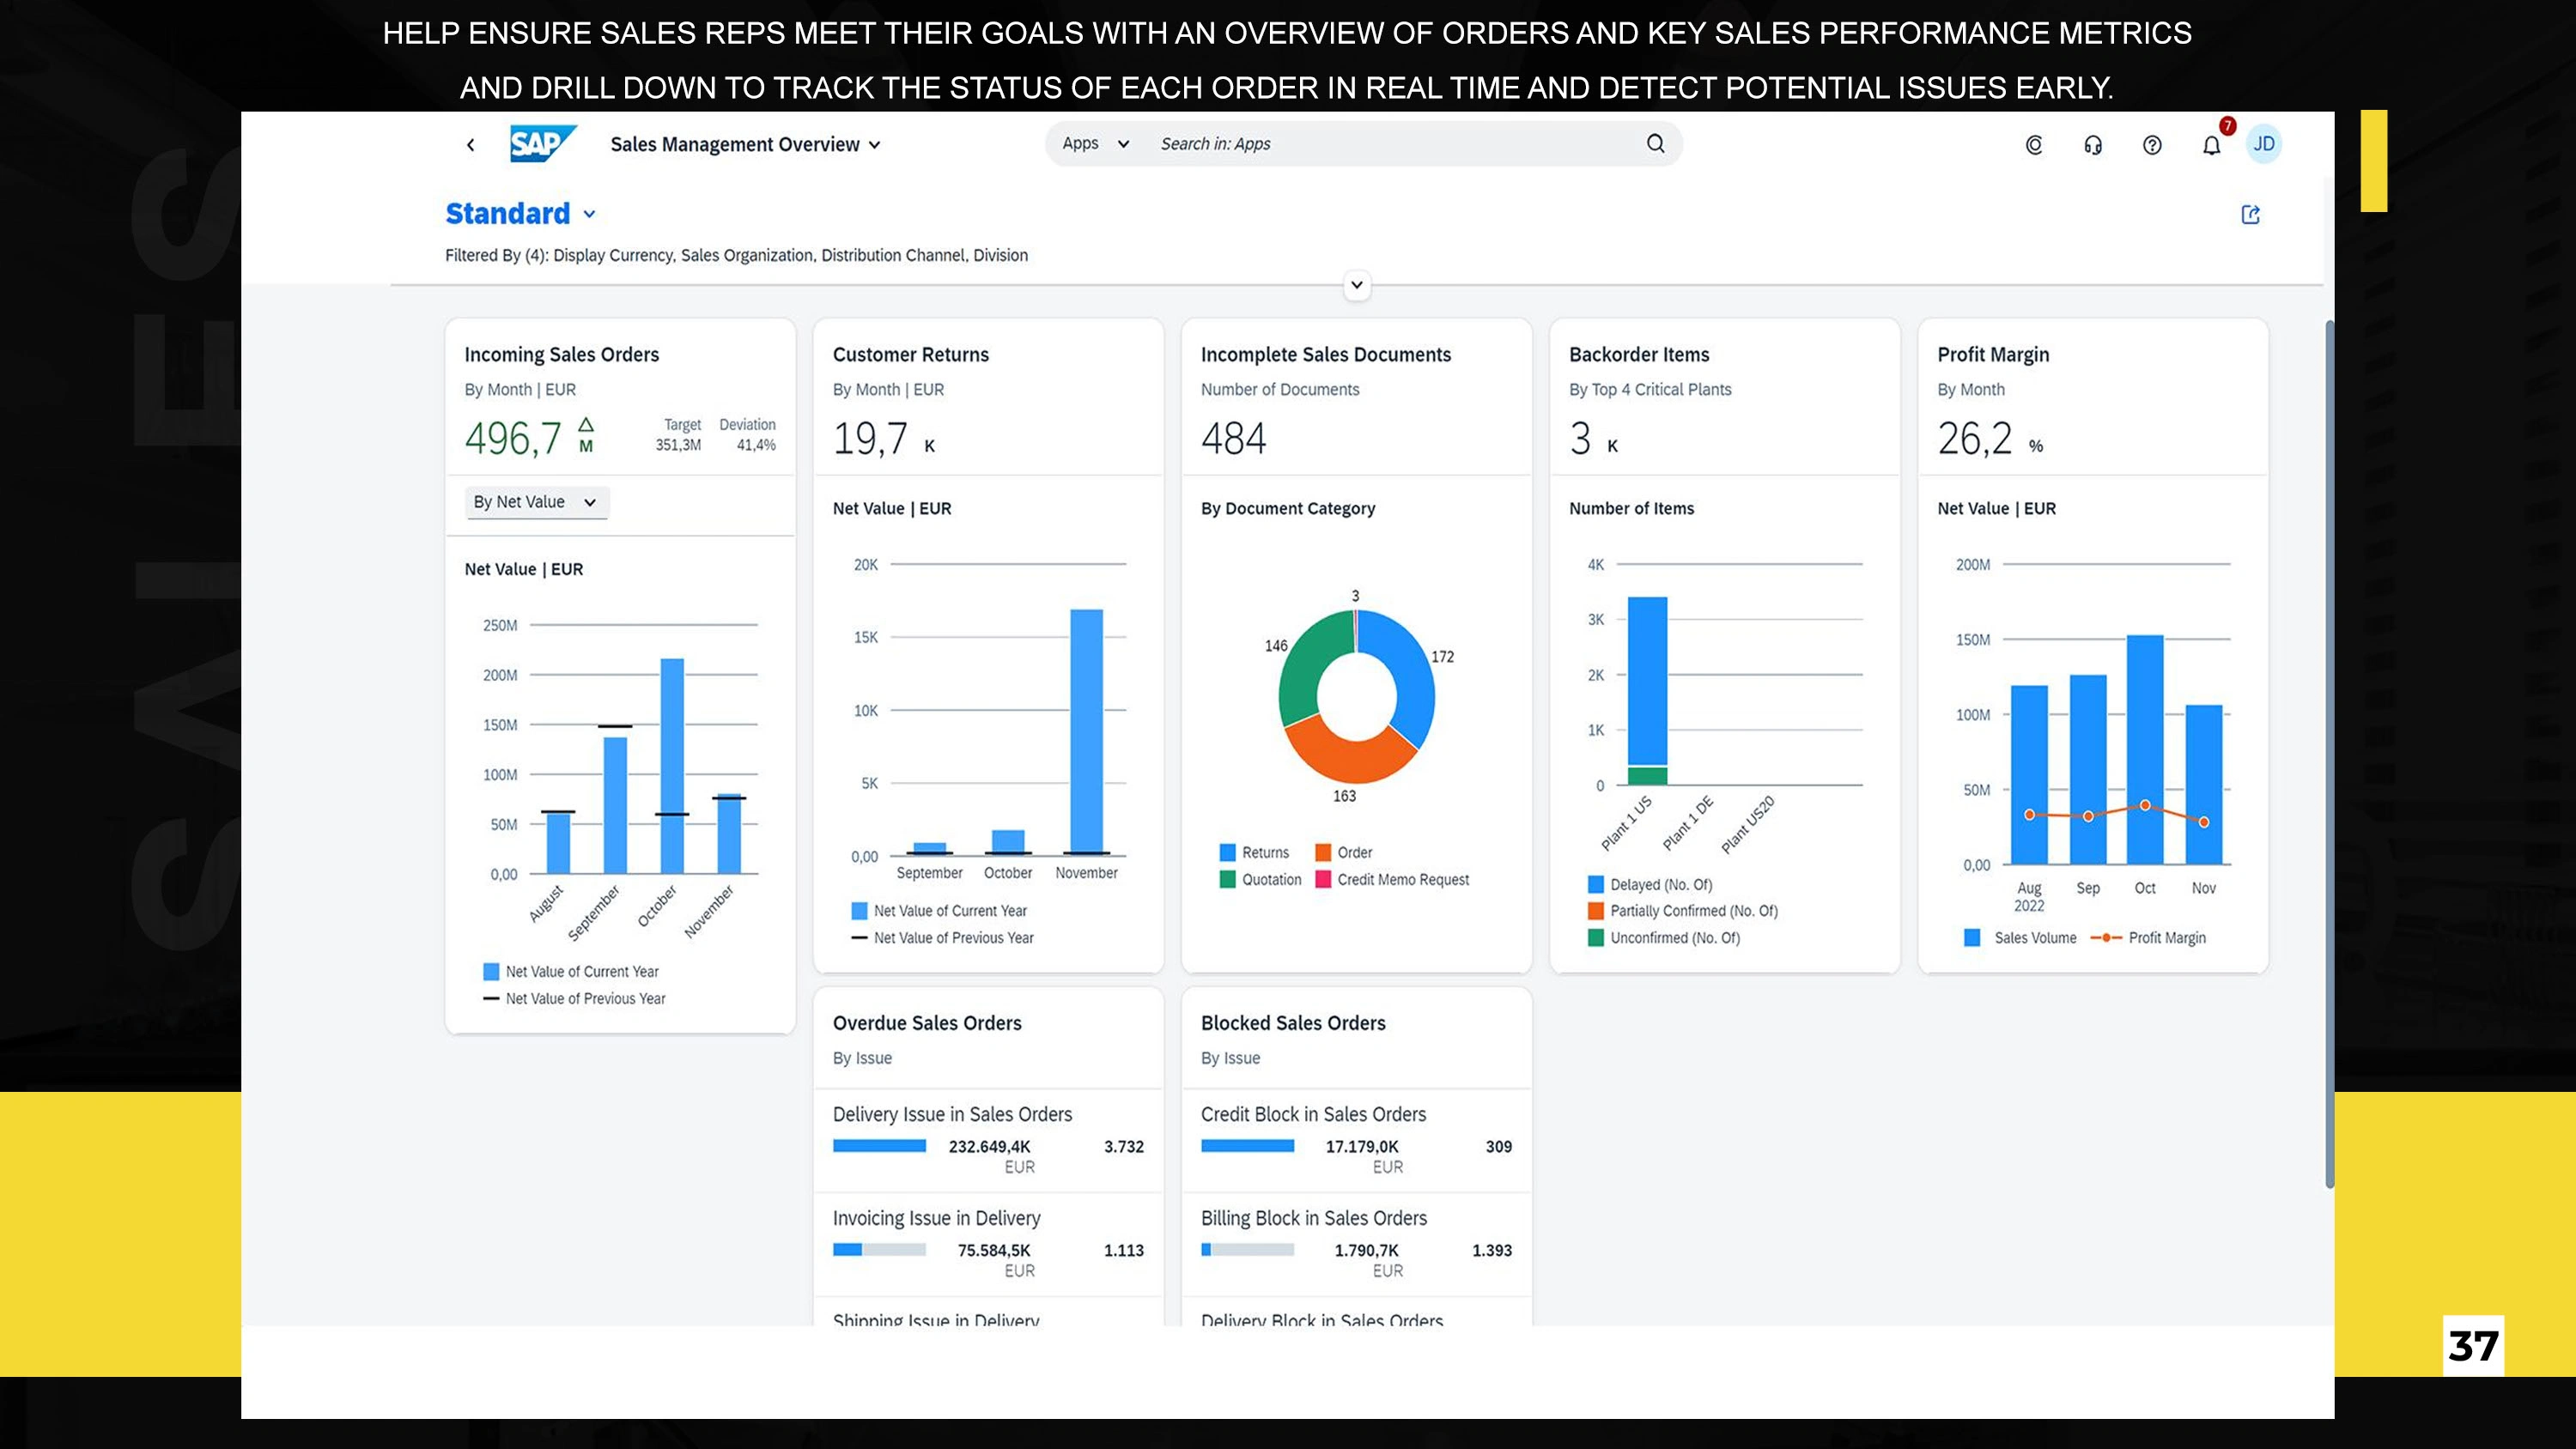Expand the filter header chevron
The width and height of the screenshot is (2576, 1449).
1357,285
